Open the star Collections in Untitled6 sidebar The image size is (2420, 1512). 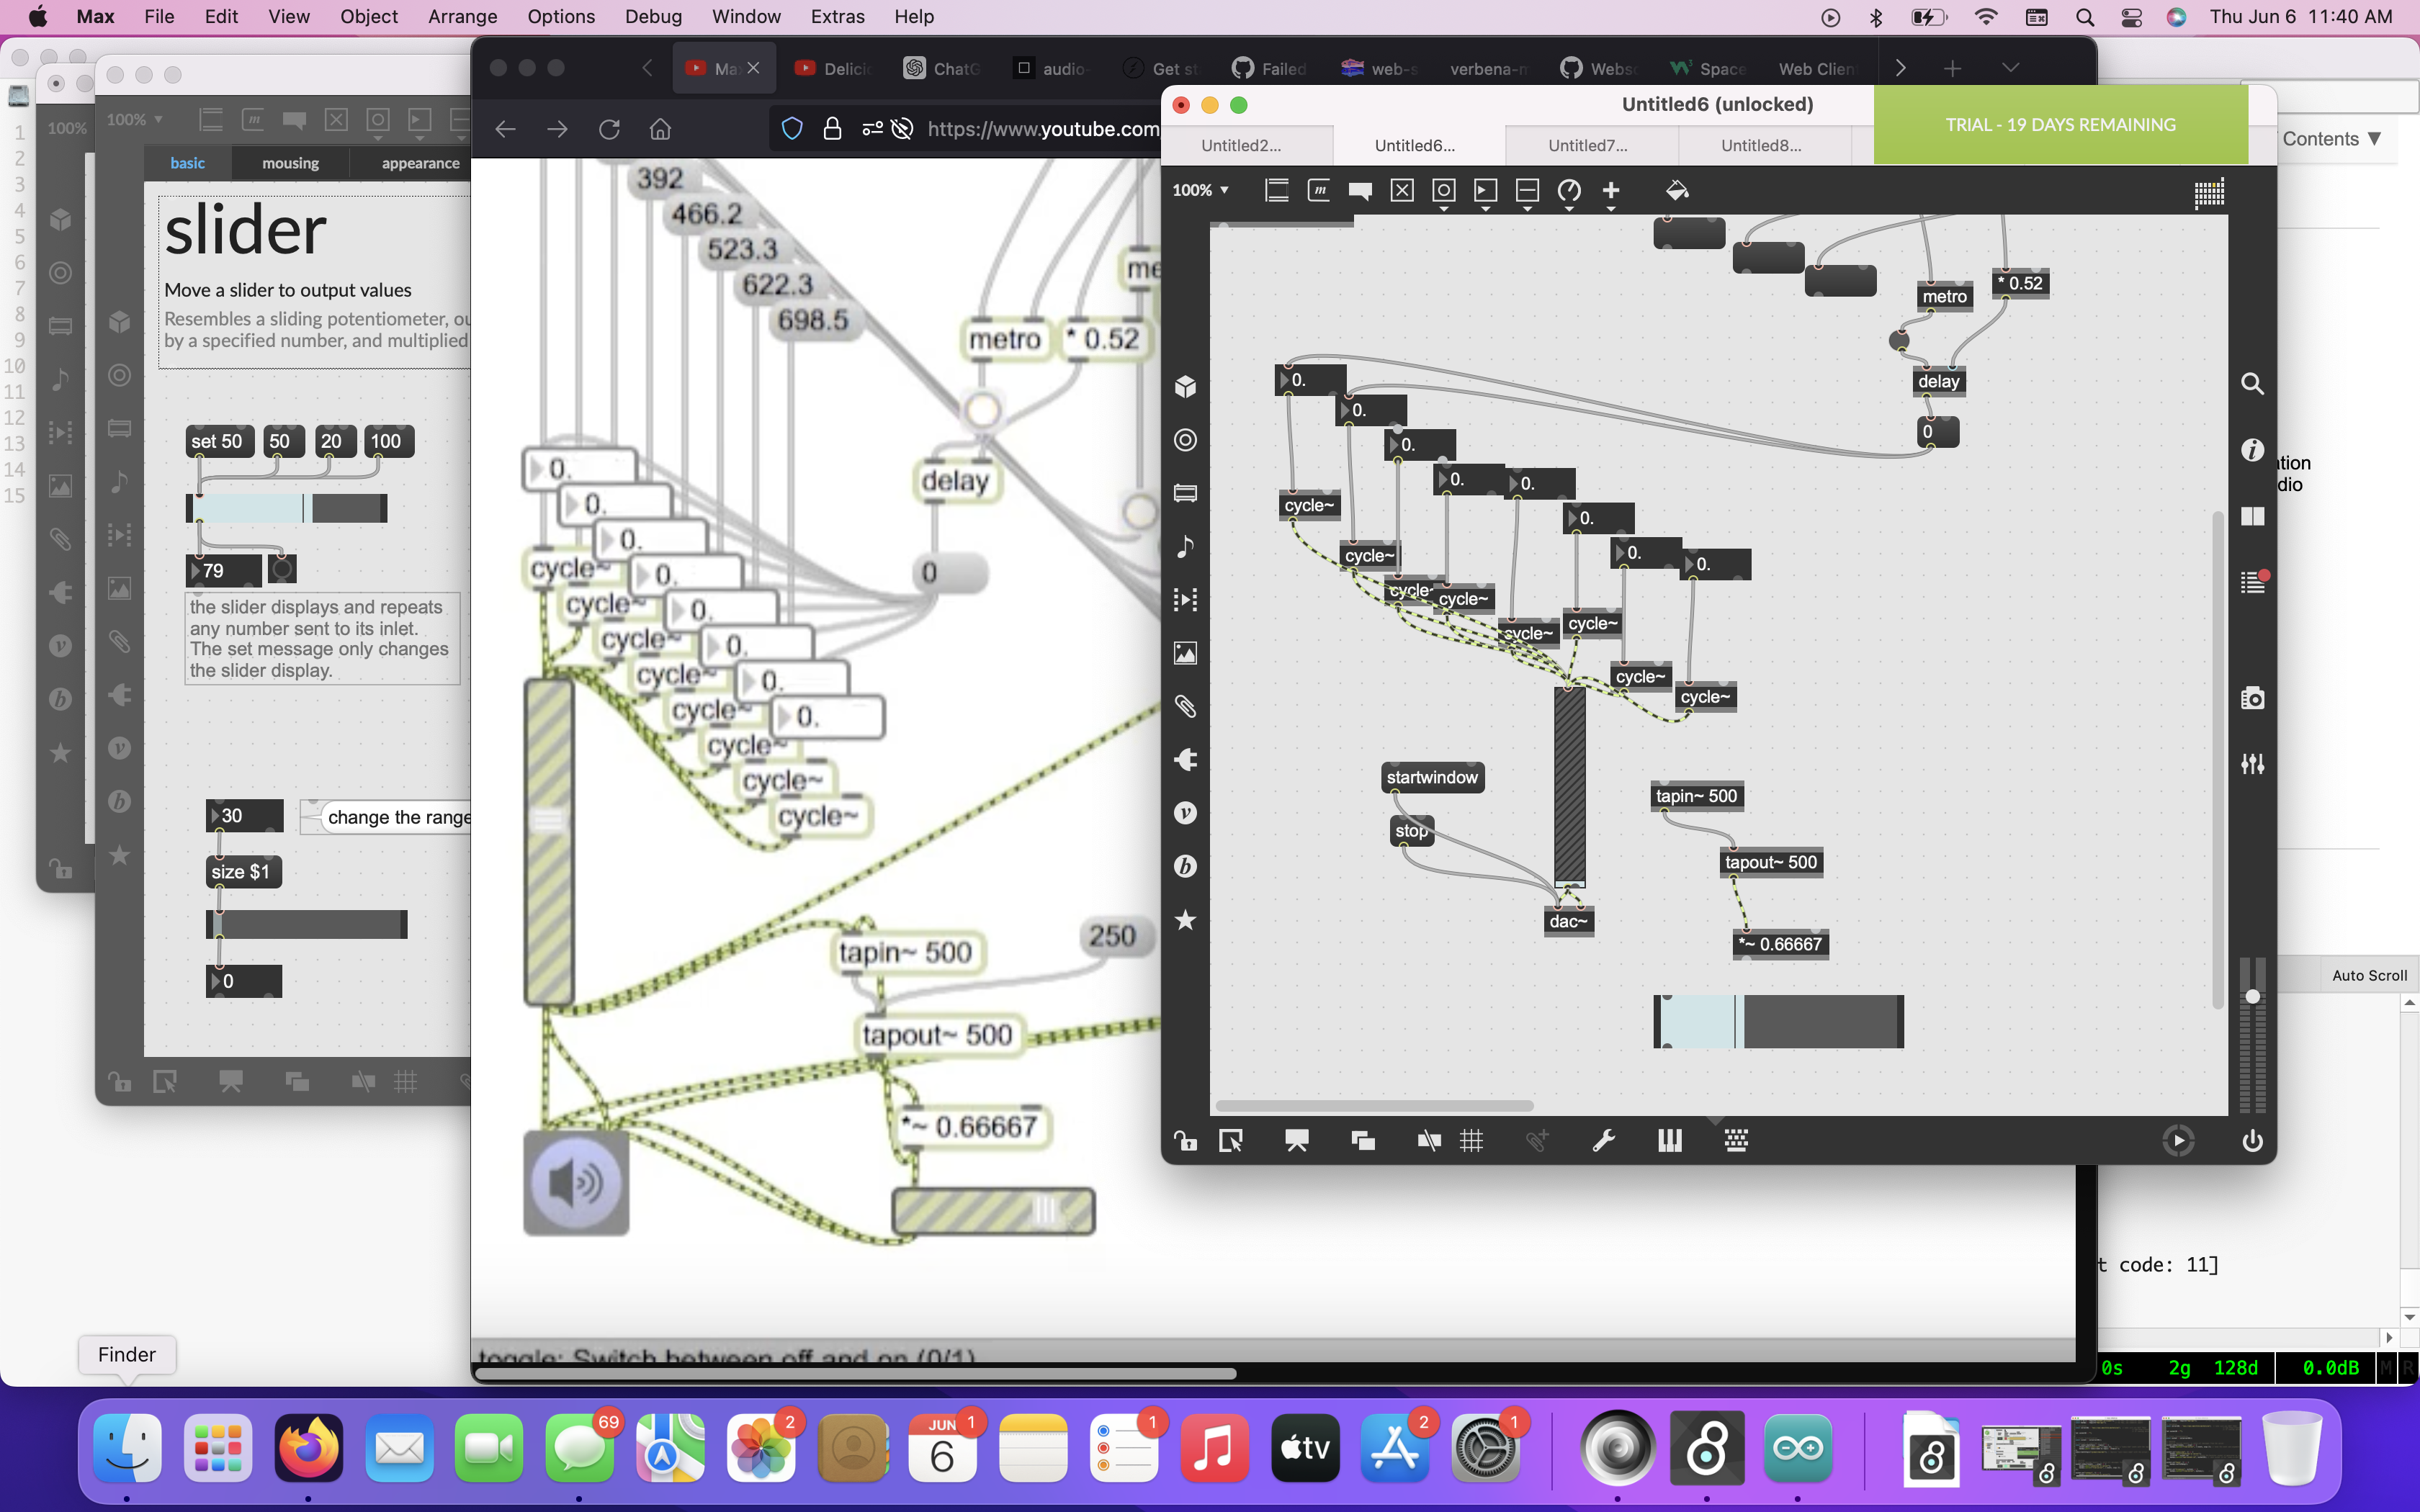click(x=1185, y=919)
